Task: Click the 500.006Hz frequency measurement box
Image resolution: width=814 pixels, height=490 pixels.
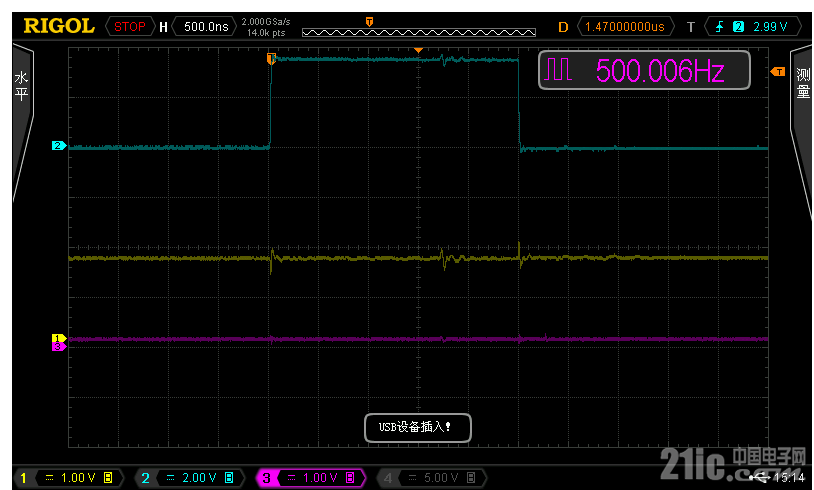Action: pos(644,70)
